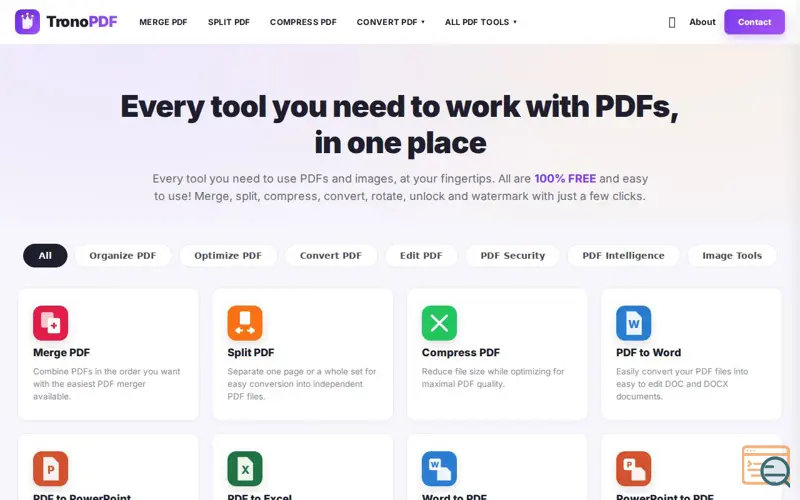Viewport: 800px width, 500px height.
Task: Click the 'Every tool you need' main heading
Action: coord(400,124)
